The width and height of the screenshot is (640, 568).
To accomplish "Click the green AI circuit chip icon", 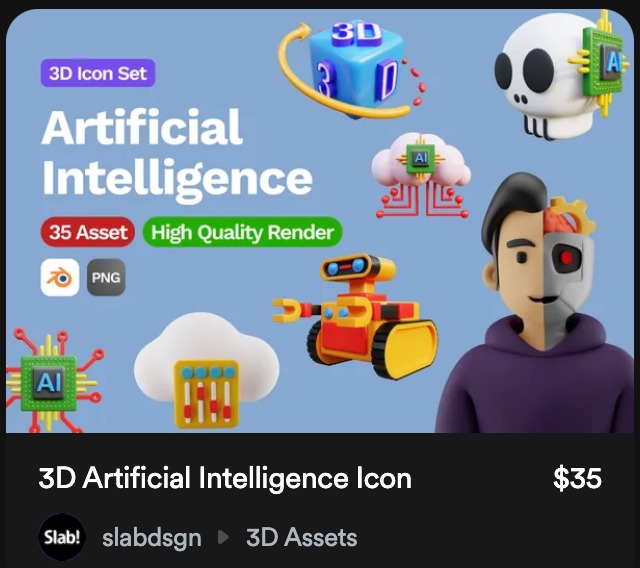I will (x=51, y=380).
